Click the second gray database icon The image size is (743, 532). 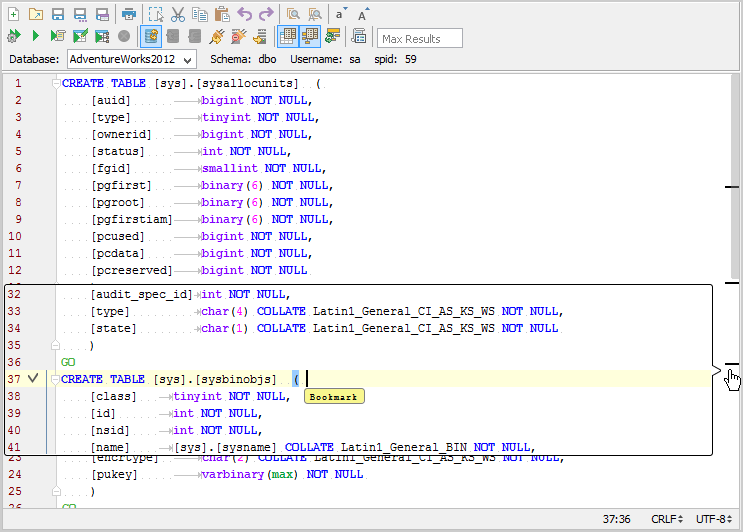pos(195,36)
